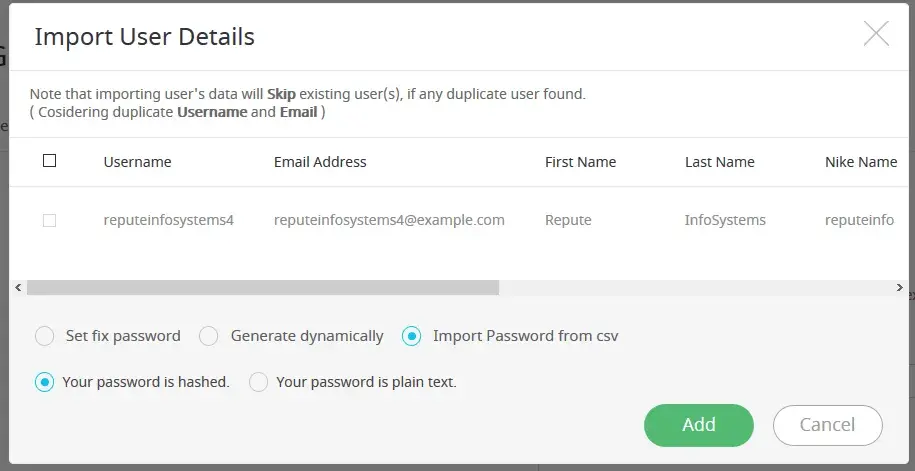Viewport: 915px width, 471px height.
Task: Tick the checkbox for reputeinfosystems4 row
Action: pos(50,220)
